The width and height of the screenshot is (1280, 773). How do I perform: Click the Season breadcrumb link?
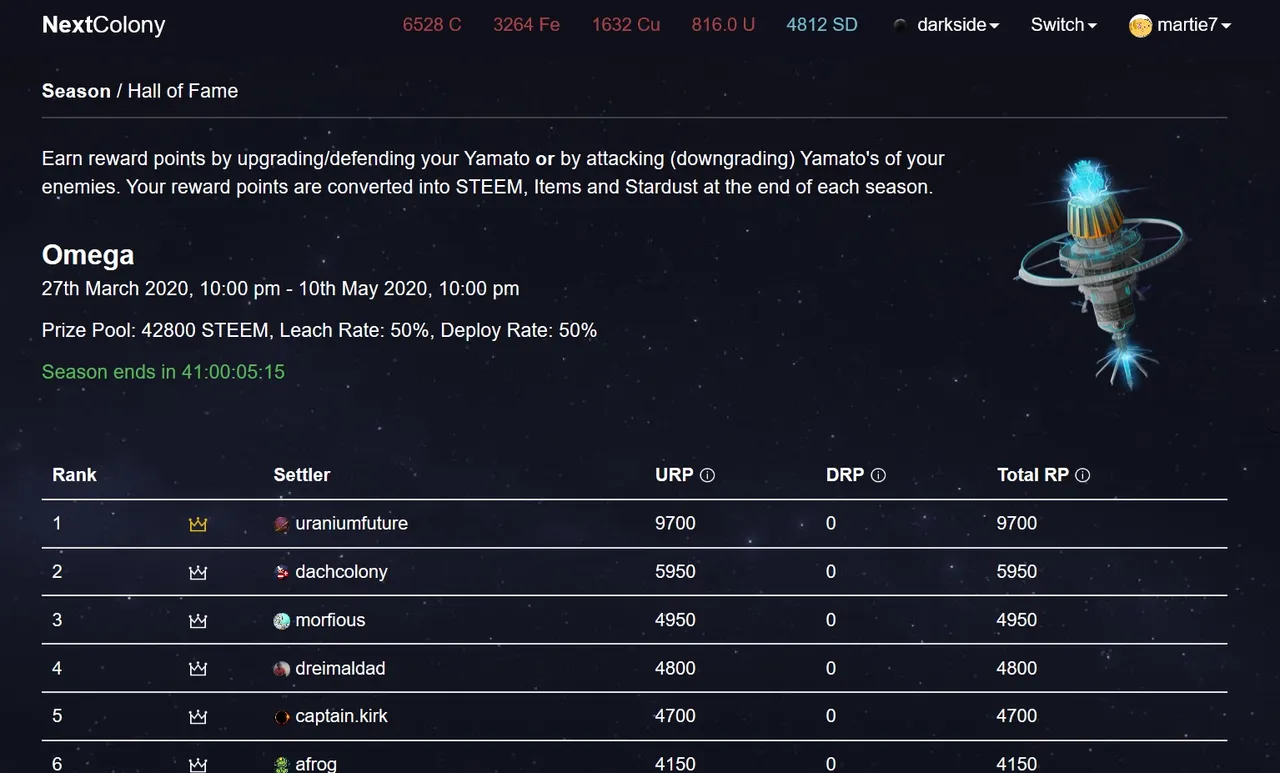(76, 91)
